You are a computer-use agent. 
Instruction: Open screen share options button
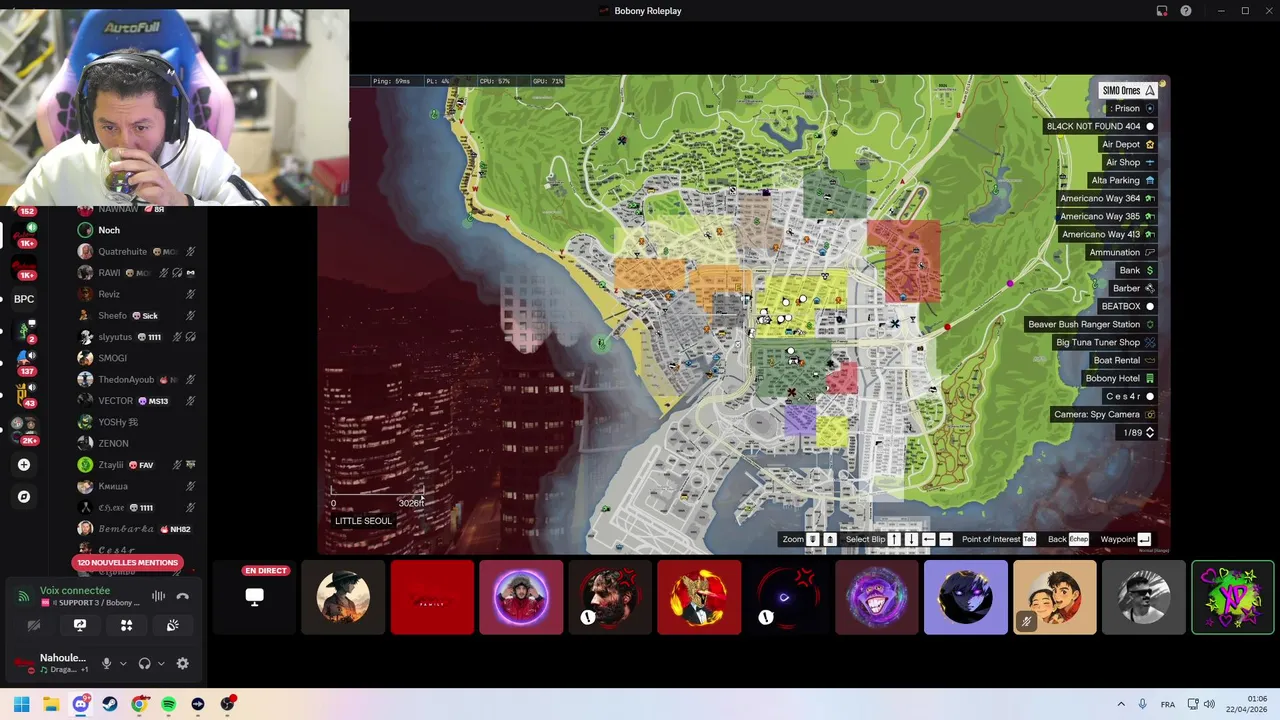tap(80, 625)
